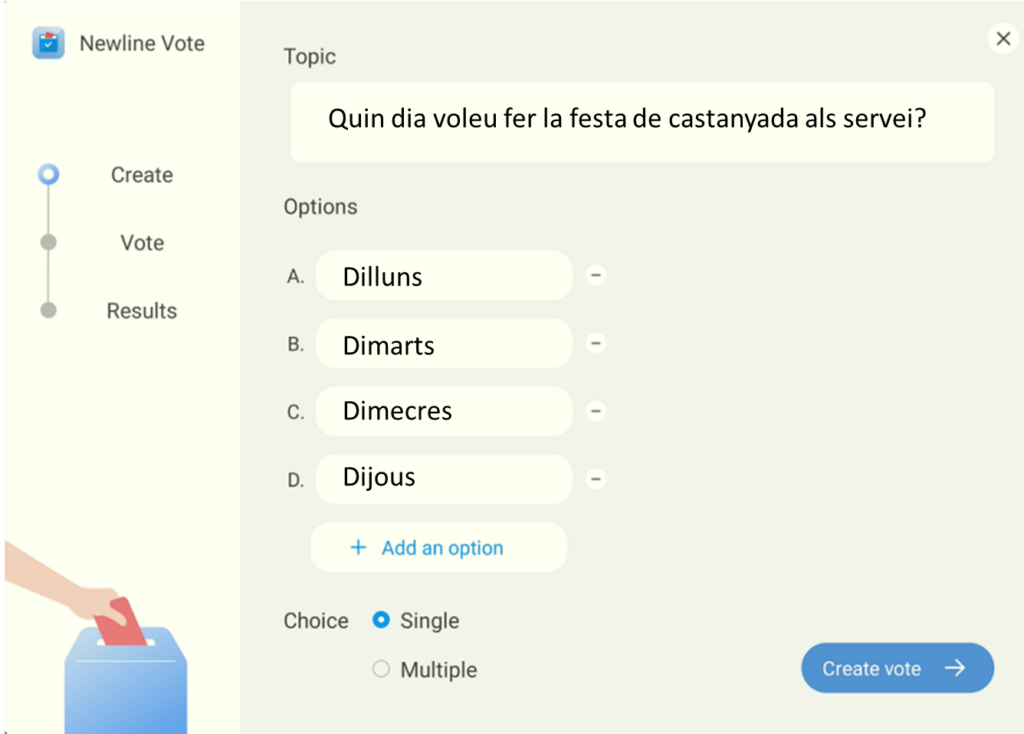
Task: Click the Dilluns option field
Action: click(443, 276)
